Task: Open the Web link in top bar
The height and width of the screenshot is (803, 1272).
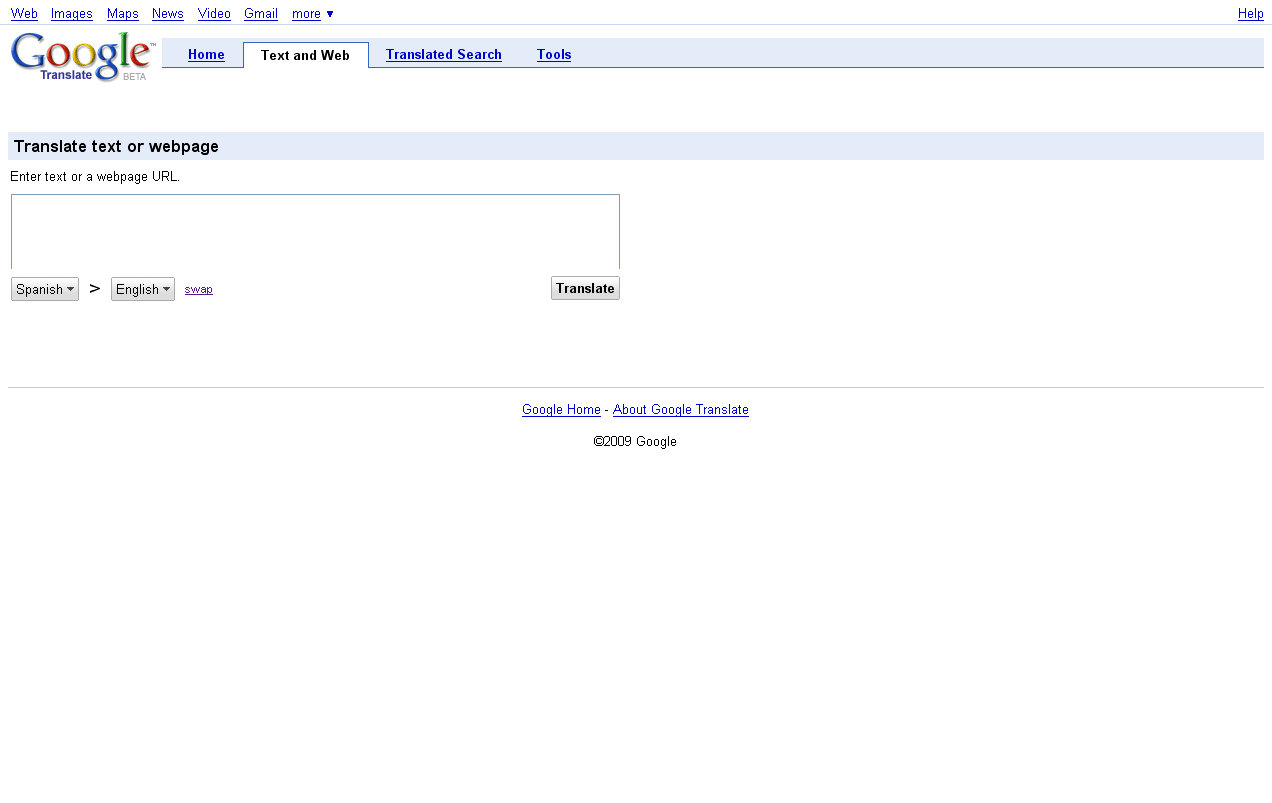Action: point(24,14)
